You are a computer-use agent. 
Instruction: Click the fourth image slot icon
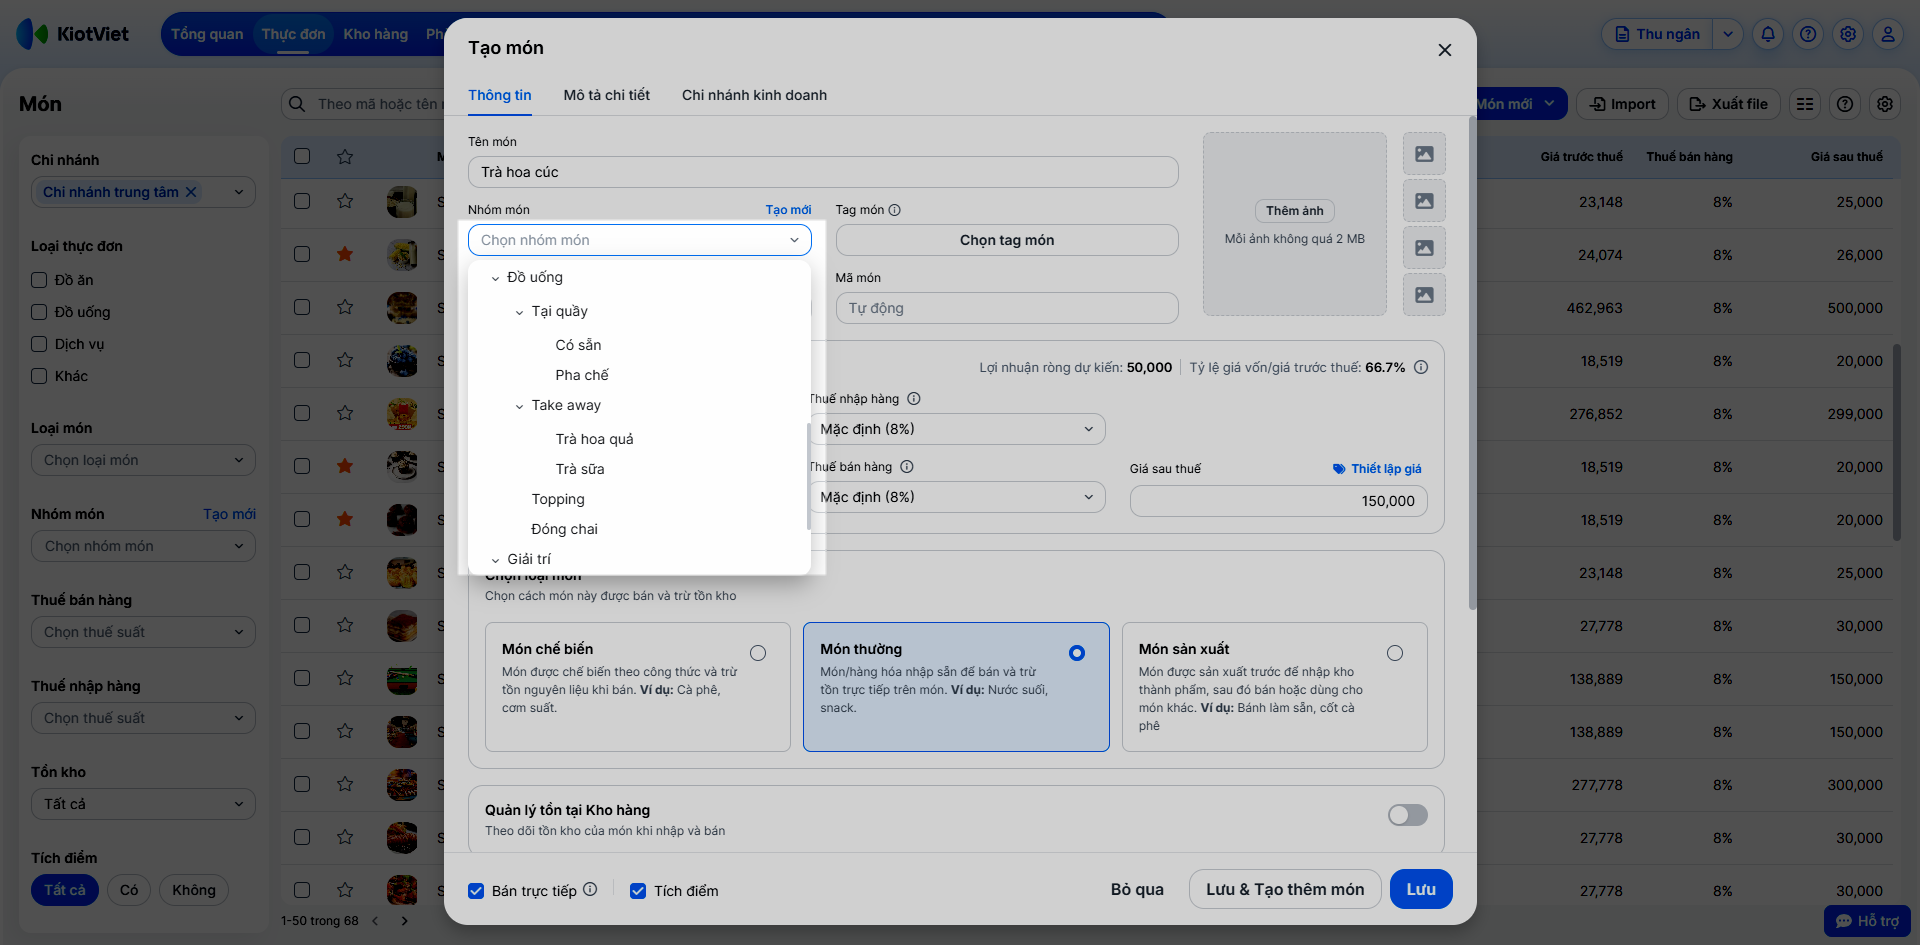point(1424,295)
